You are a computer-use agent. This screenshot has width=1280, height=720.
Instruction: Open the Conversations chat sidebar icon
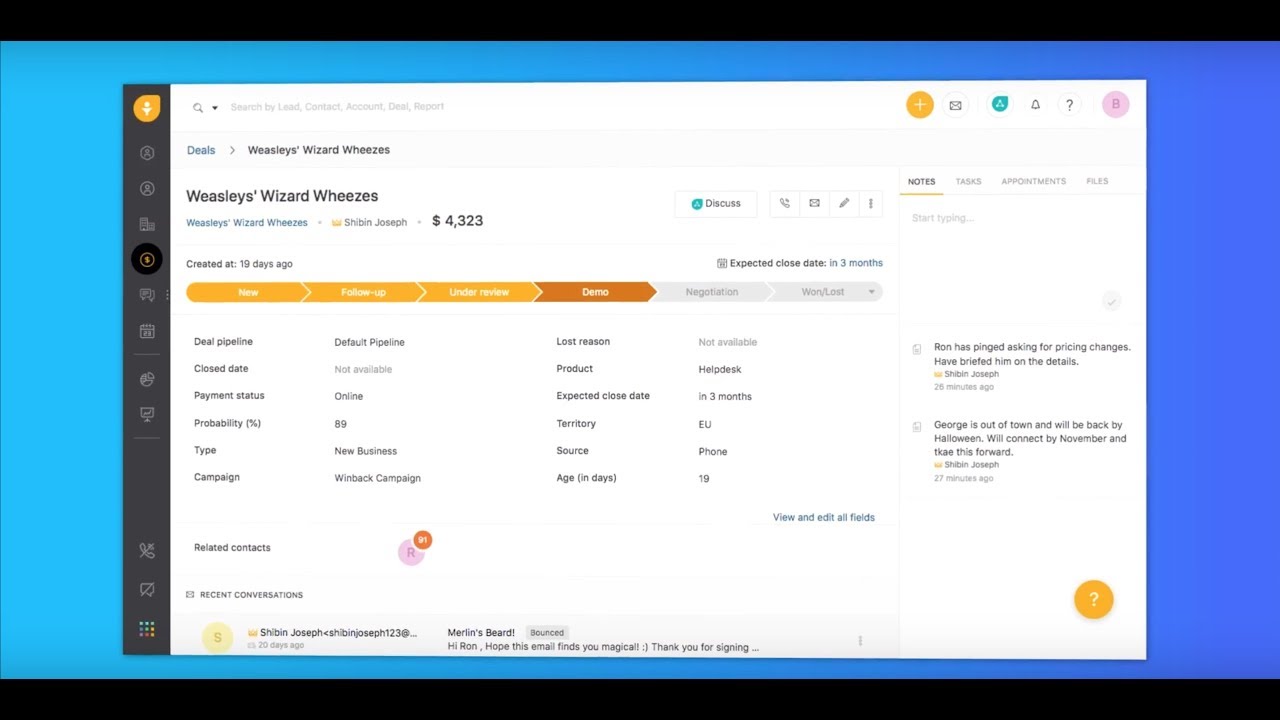coord(147,295)
